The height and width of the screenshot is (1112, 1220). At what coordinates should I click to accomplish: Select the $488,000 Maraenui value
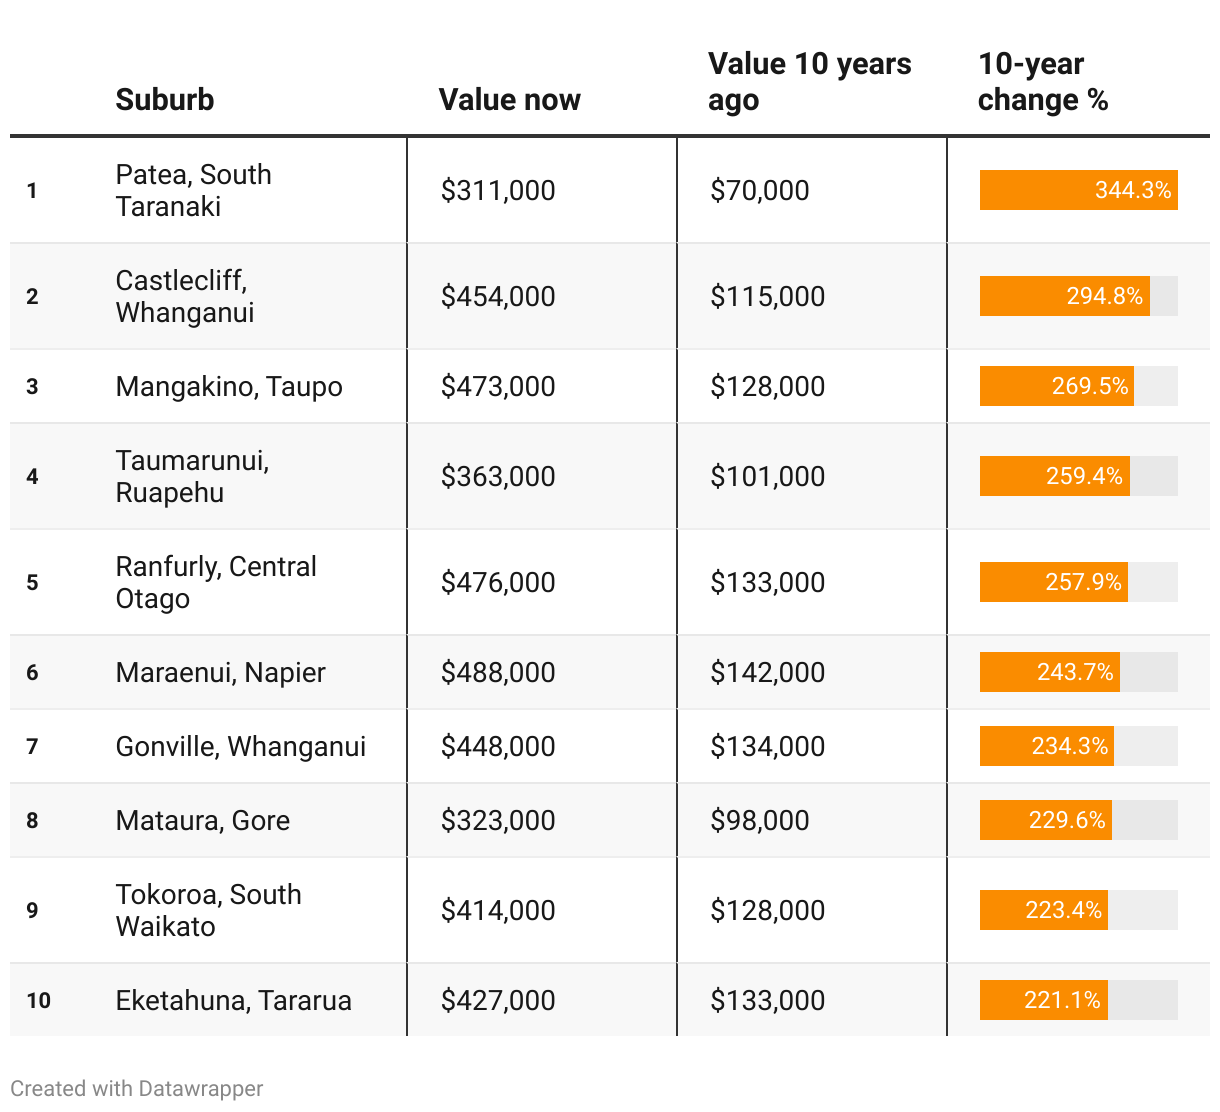pos(498,672)
